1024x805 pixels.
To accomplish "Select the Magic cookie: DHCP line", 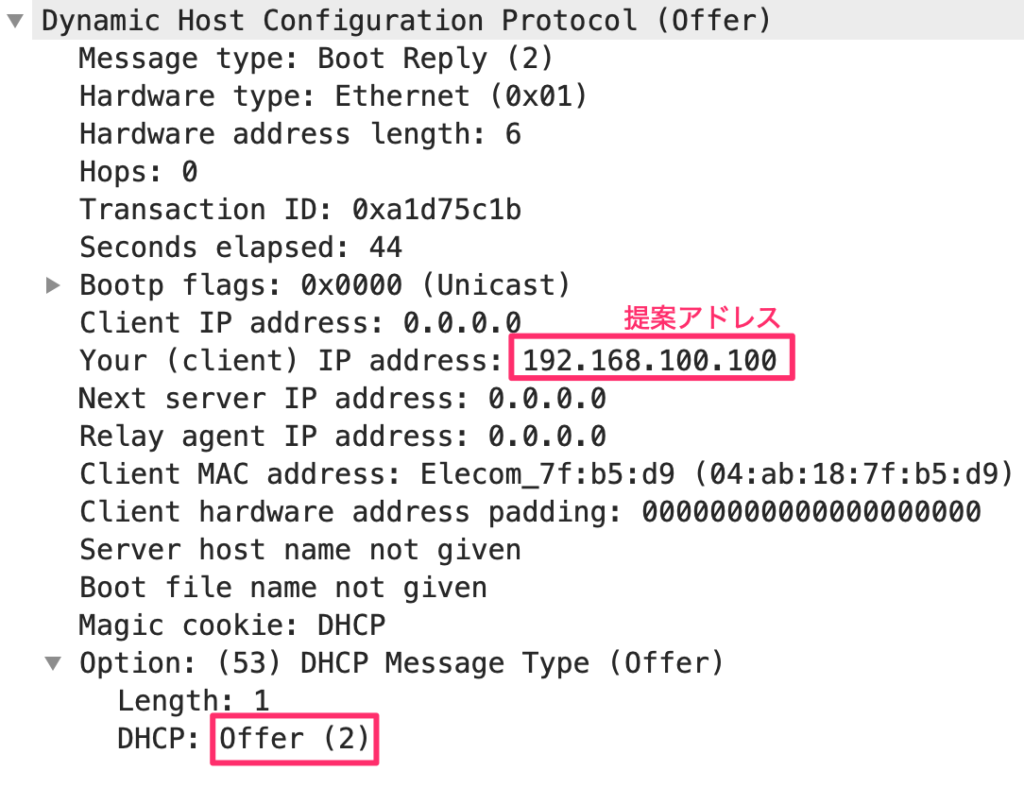I will (x=232, y=626).
